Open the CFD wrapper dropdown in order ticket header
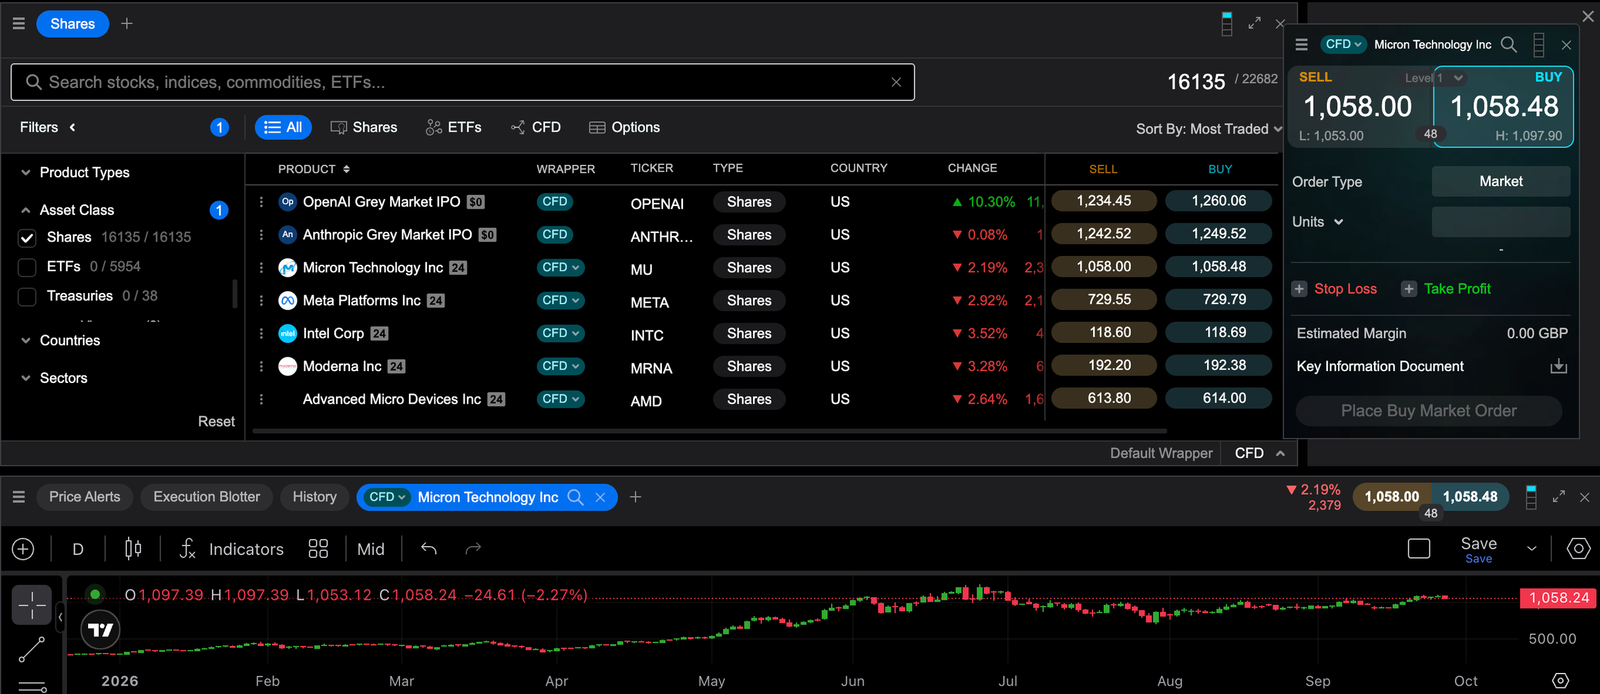 [x=1343, y=44]
